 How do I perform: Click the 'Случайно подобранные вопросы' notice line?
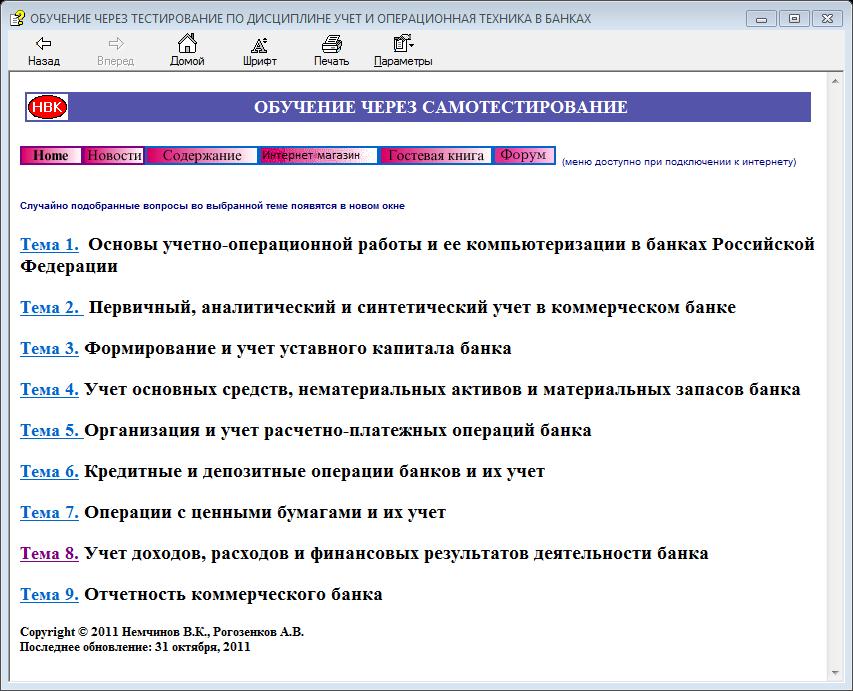pyautogui.click(x=212, y=206)
